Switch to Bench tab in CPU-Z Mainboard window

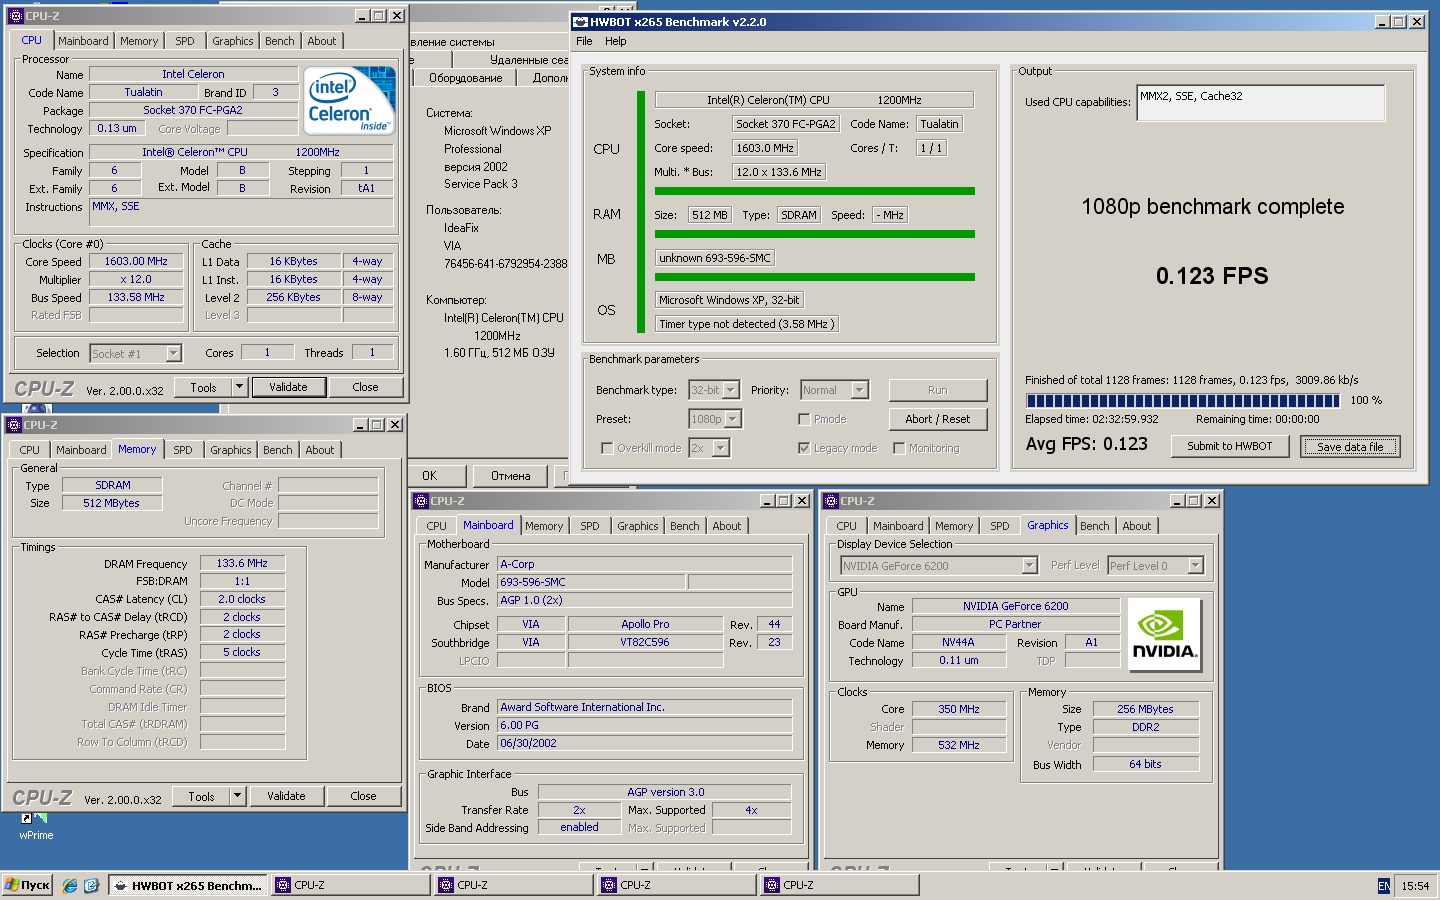pos(685,526)
